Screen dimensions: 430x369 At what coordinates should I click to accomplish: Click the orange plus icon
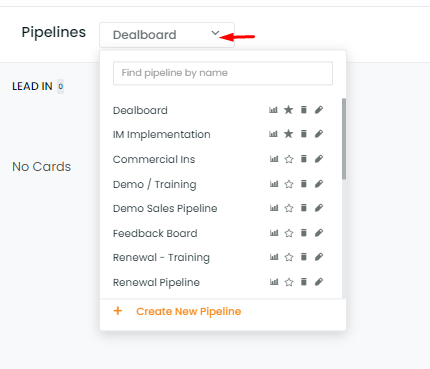click(118, 311)
